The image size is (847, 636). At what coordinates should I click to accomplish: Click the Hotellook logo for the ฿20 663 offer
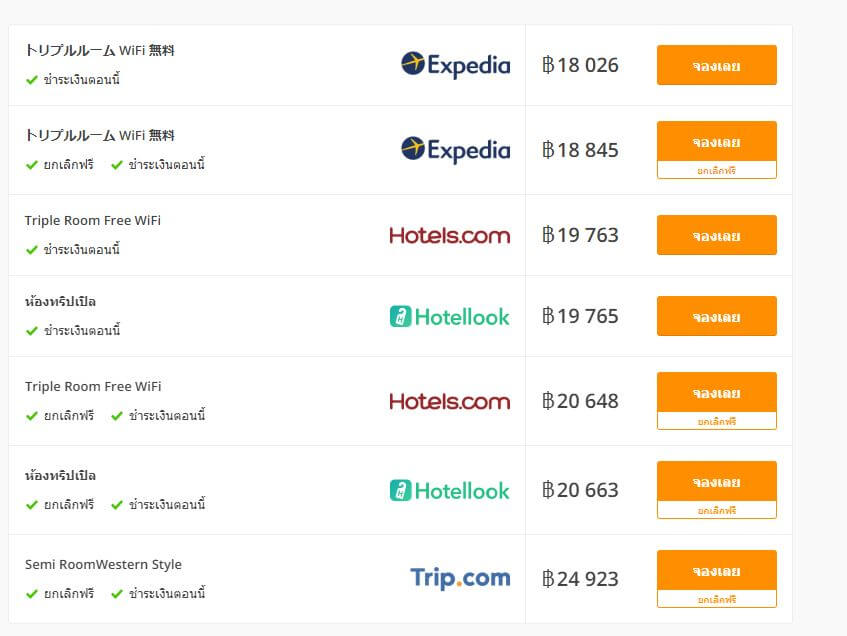click(x=449, y=490)
